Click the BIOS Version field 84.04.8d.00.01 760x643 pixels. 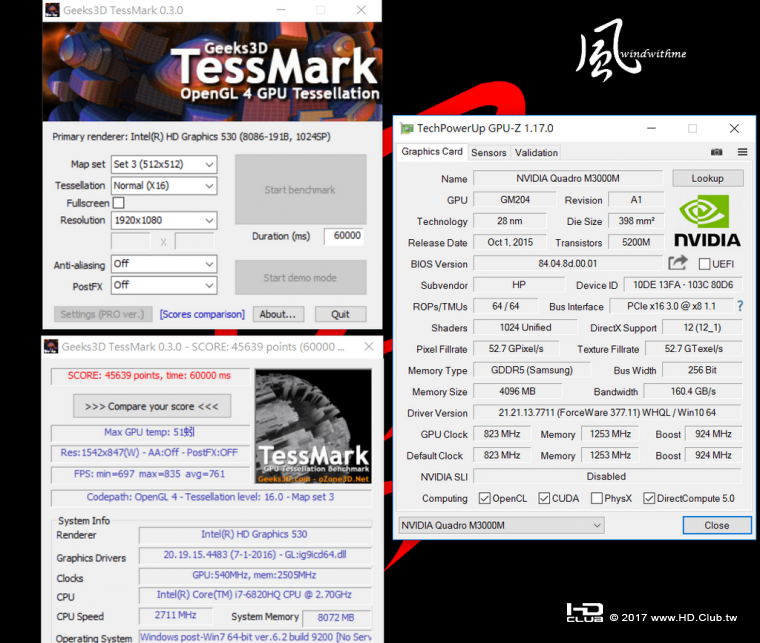(x=568, y=264)
